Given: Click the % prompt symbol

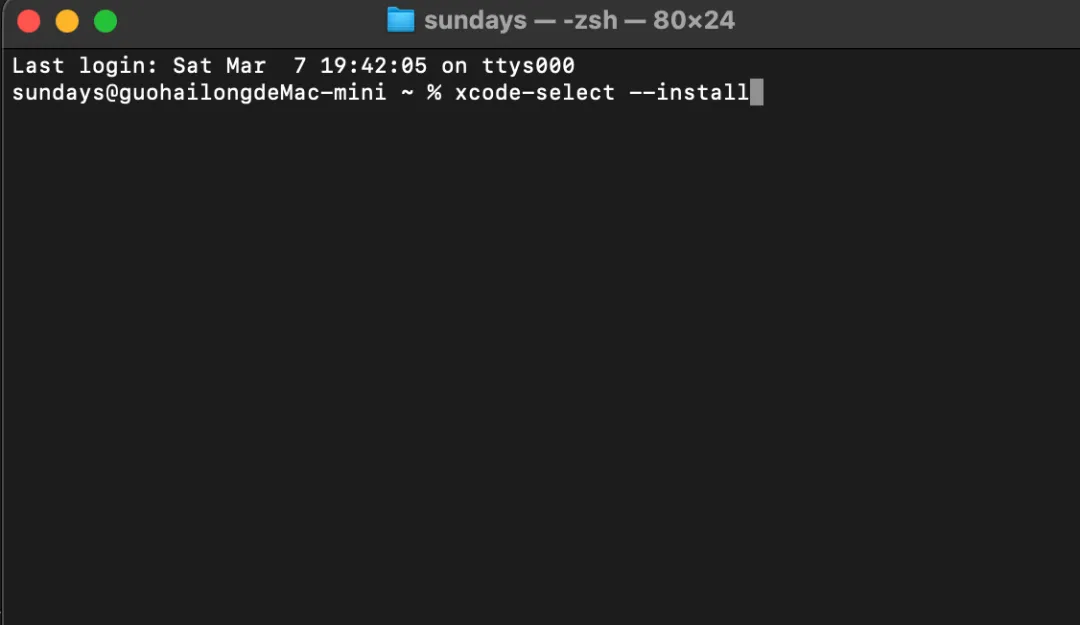Looking at the screenshot, I should [x=434, y=92].
